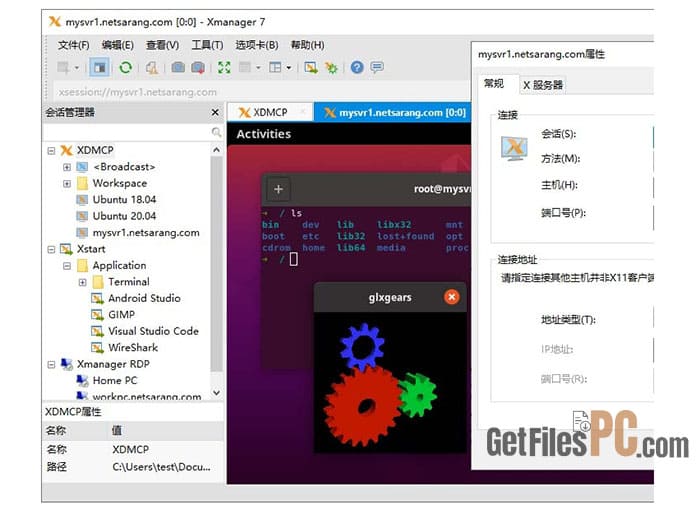Open the X 服务器 tab in properties
Image resolution: width=700 pixels, height=523 pixels.
tap(542, 85)
